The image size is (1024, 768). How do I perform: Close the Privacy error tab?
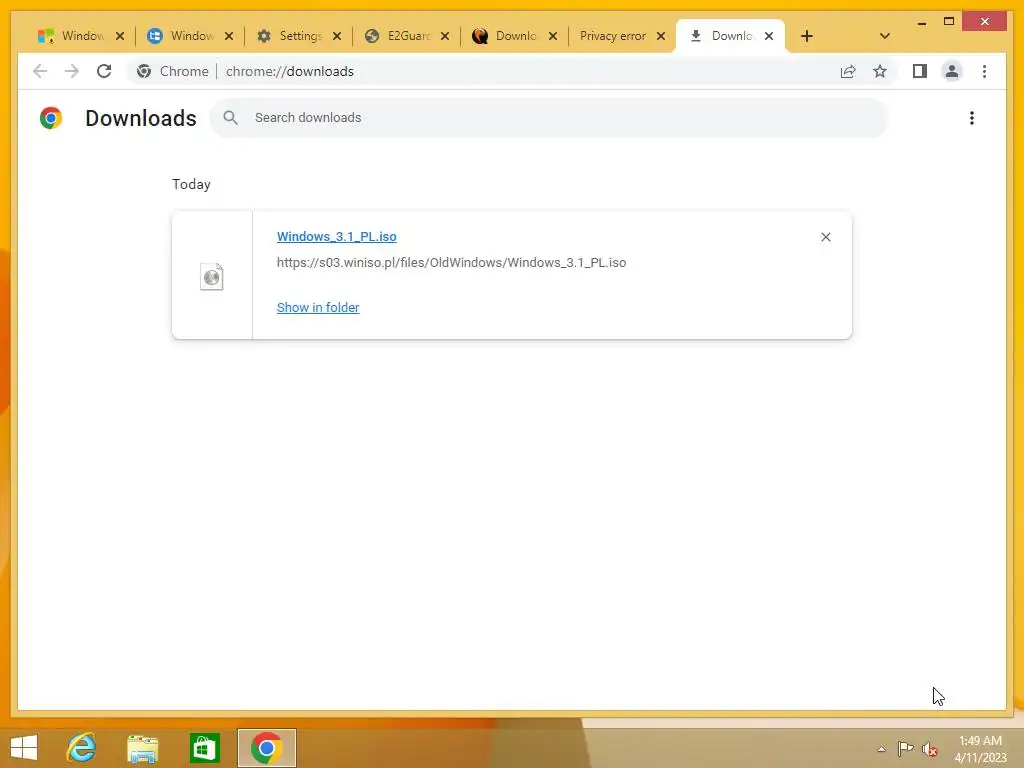click(661, 36)
